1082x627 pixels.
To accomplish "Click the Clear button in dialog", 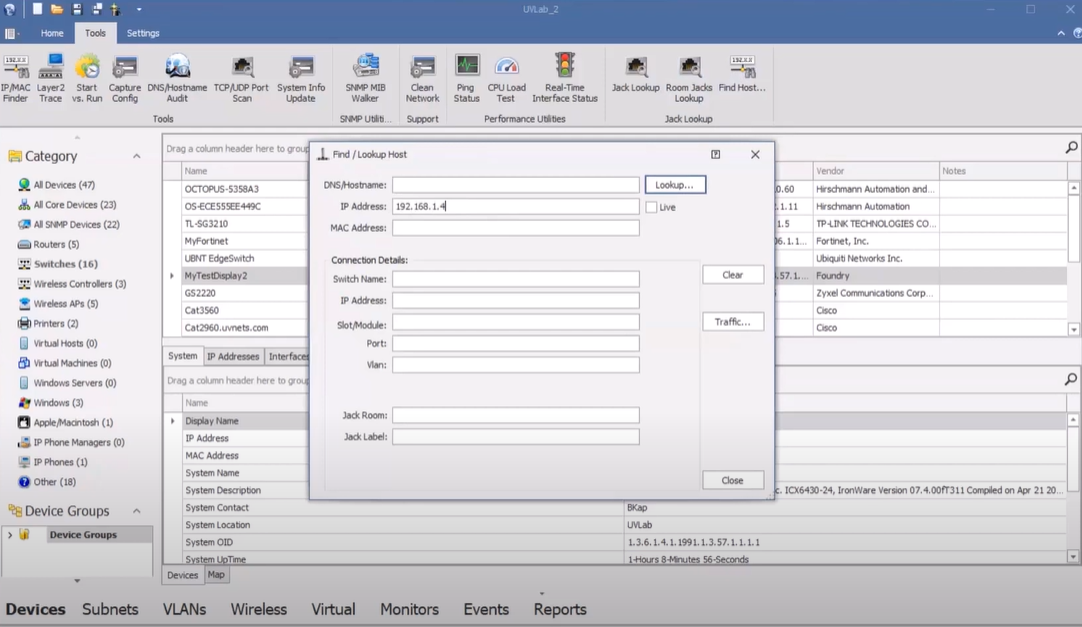I will 733,275.
